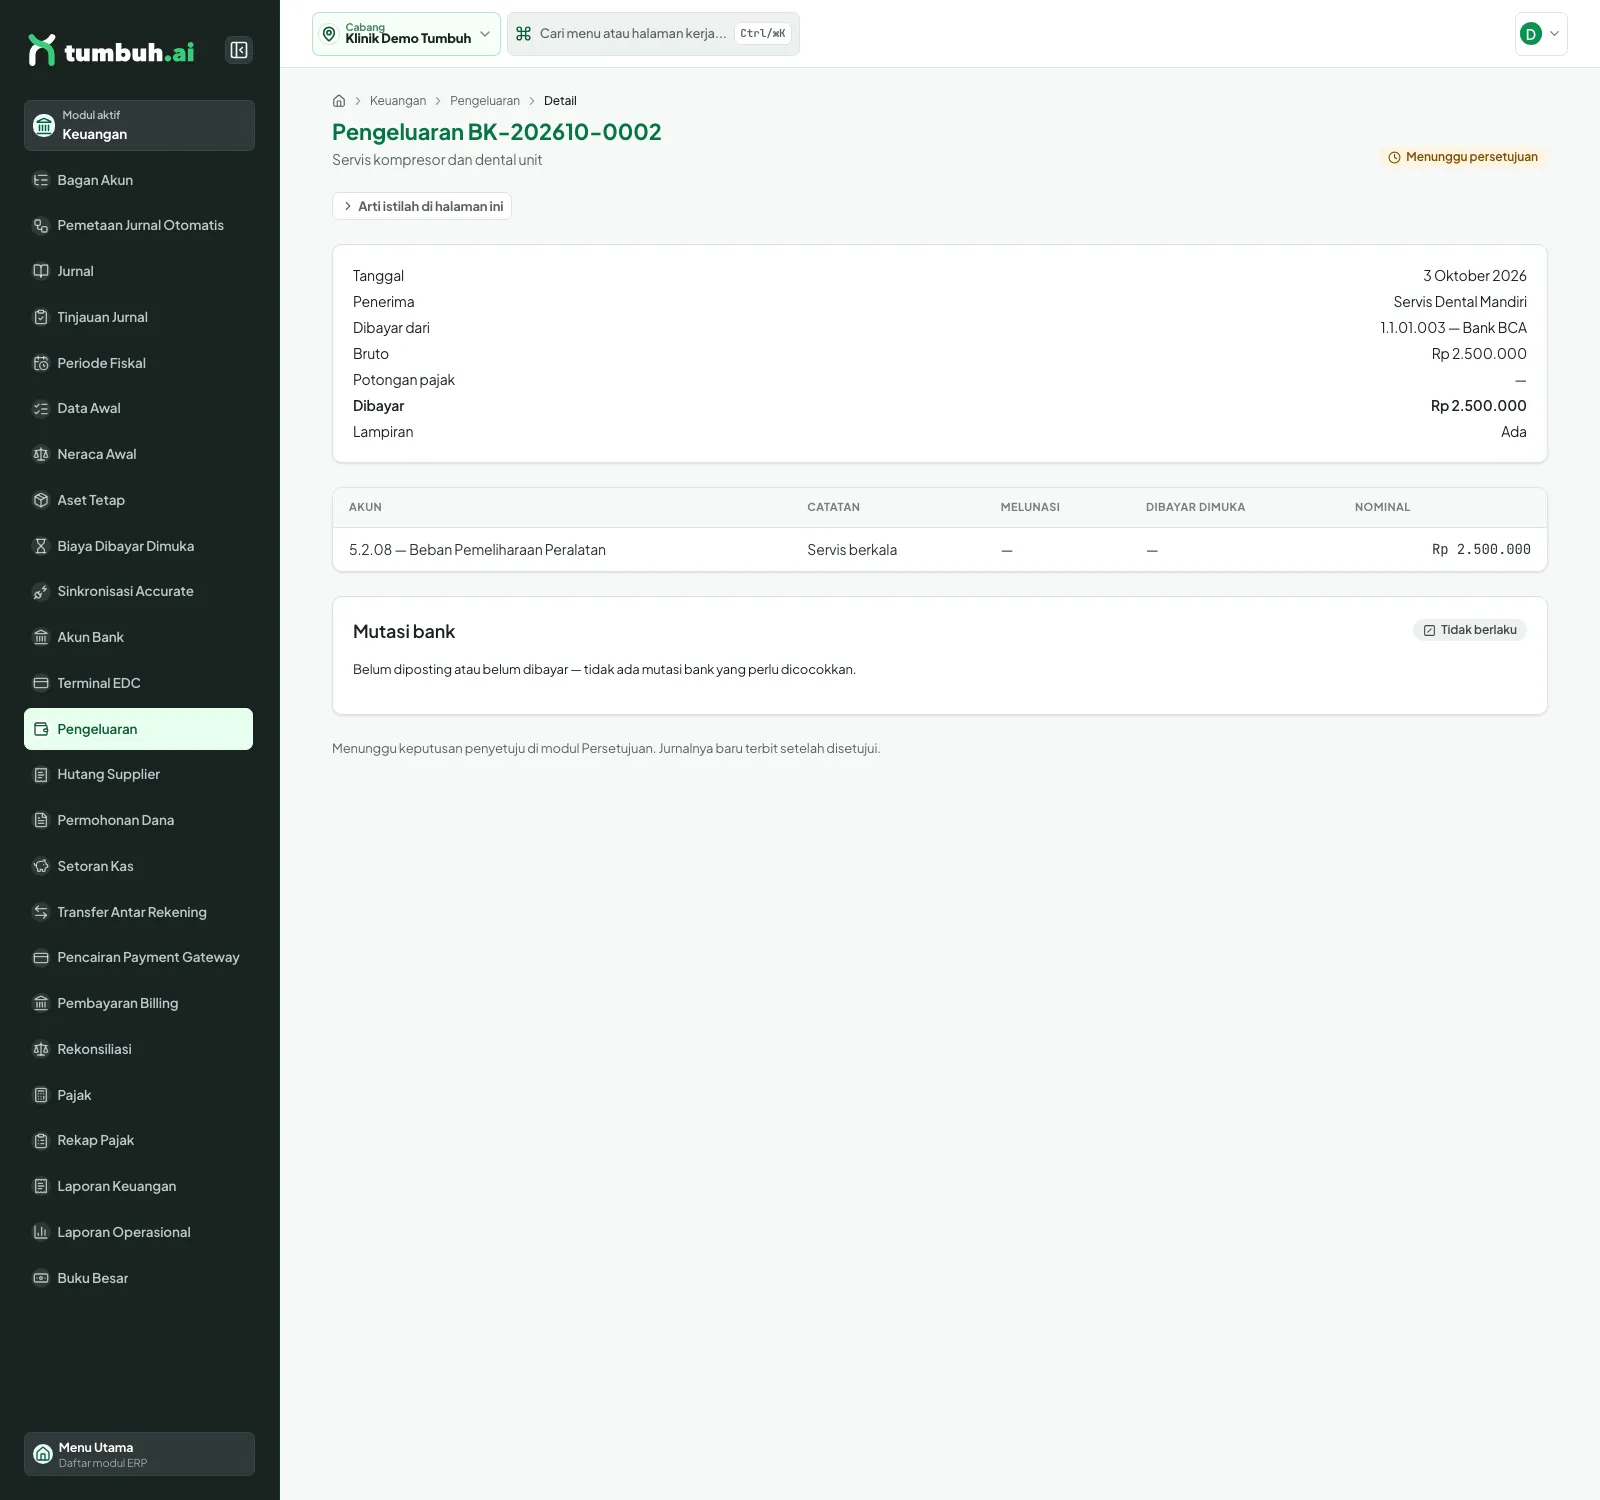
Task: Open the Cabang Klinik Demo Tumbuh dropdown
Action: point(406,34)
